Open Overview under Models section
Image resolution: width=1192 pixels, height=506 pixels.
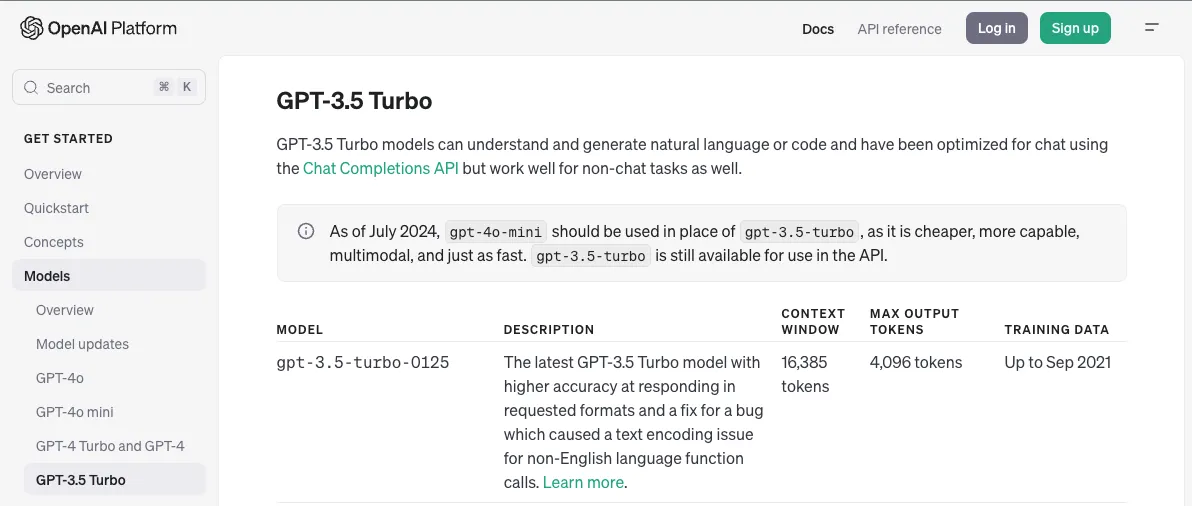[65, 310]
